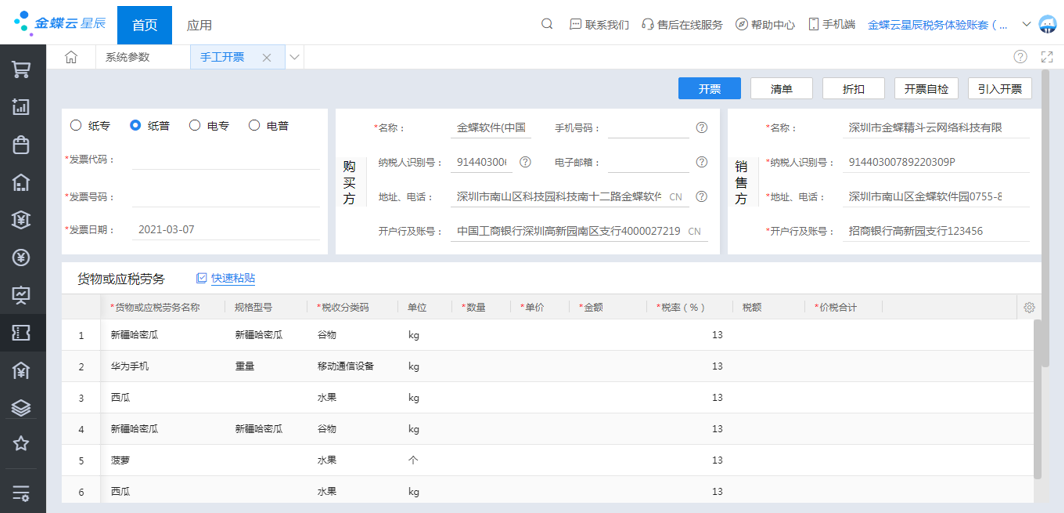Click the 金蝶云星辰 logo
The height and width of the screenshot is (513, 1064).
point(60,22)
